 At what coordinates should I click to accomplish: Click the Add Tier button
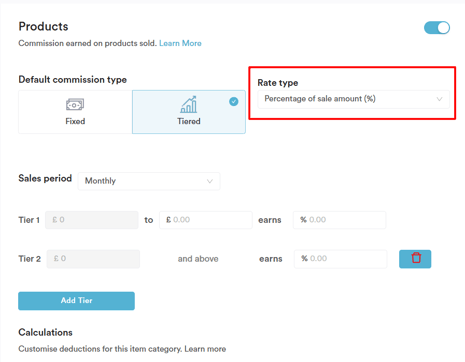(x=76, y=301)
